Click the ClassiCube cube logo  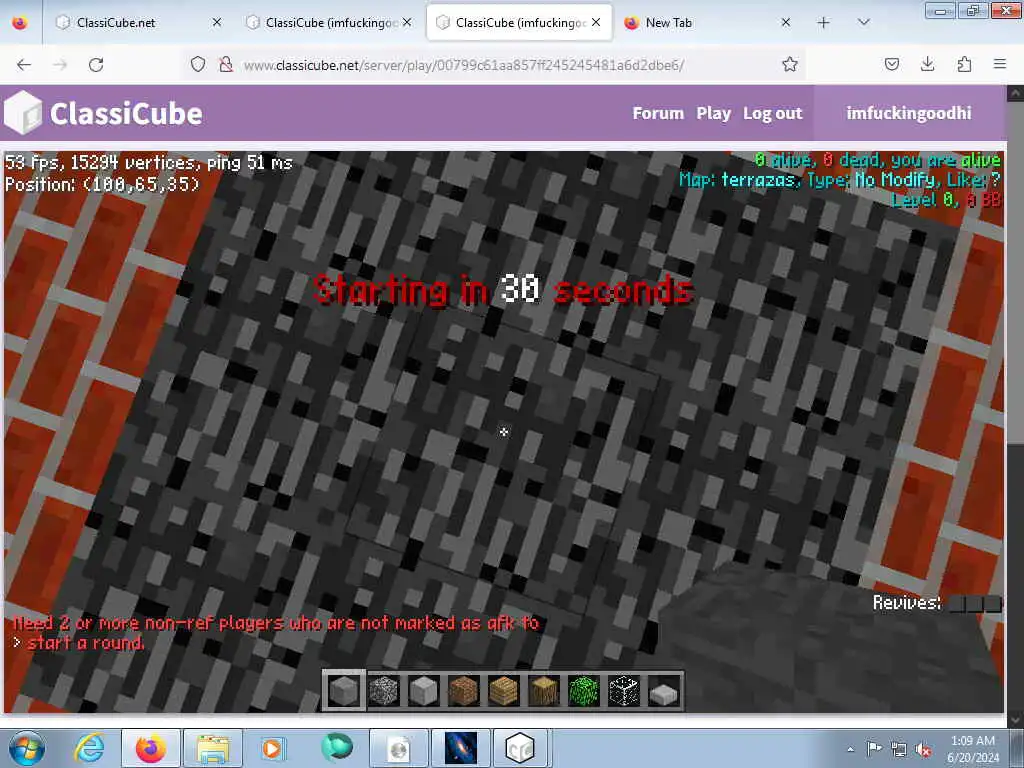pos(23,112)
